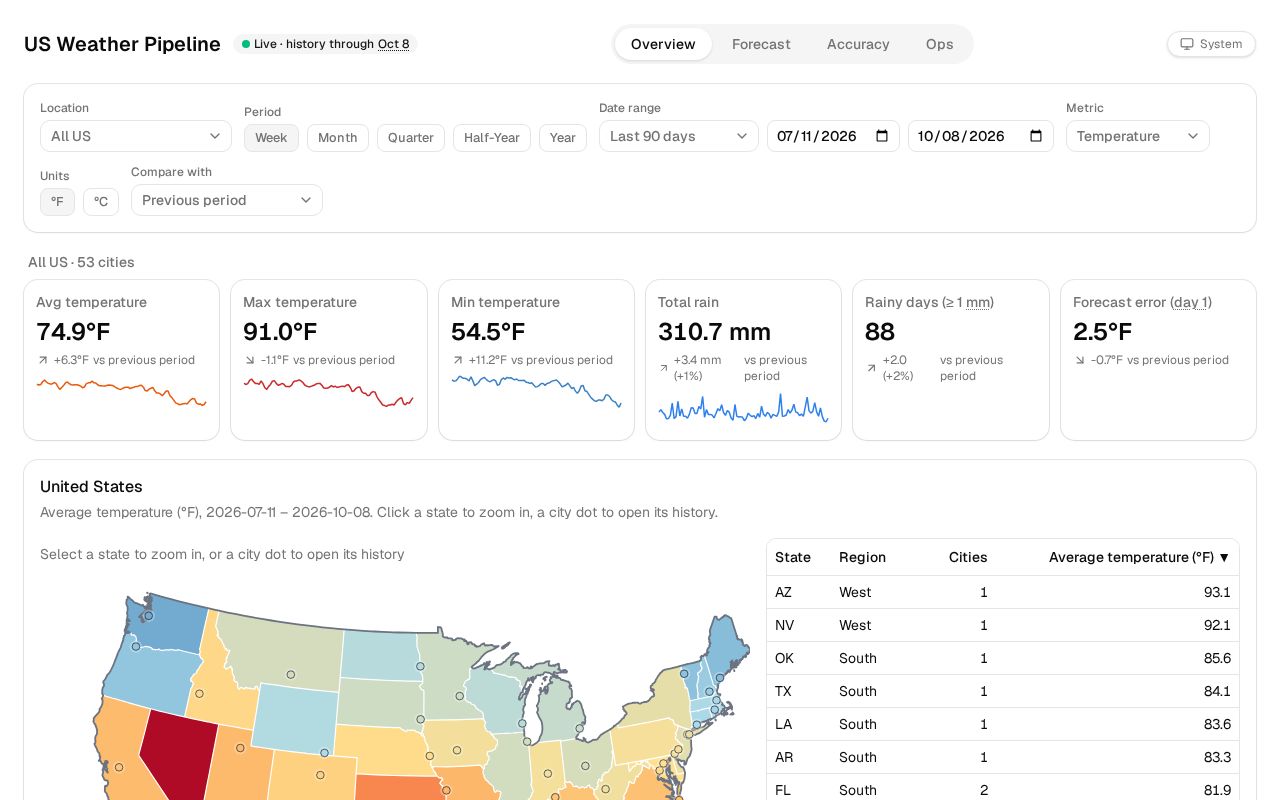This screenshot has height=800, width=1280.
Task: Click the LA 83.6 table row
Action: point(1003,724)
